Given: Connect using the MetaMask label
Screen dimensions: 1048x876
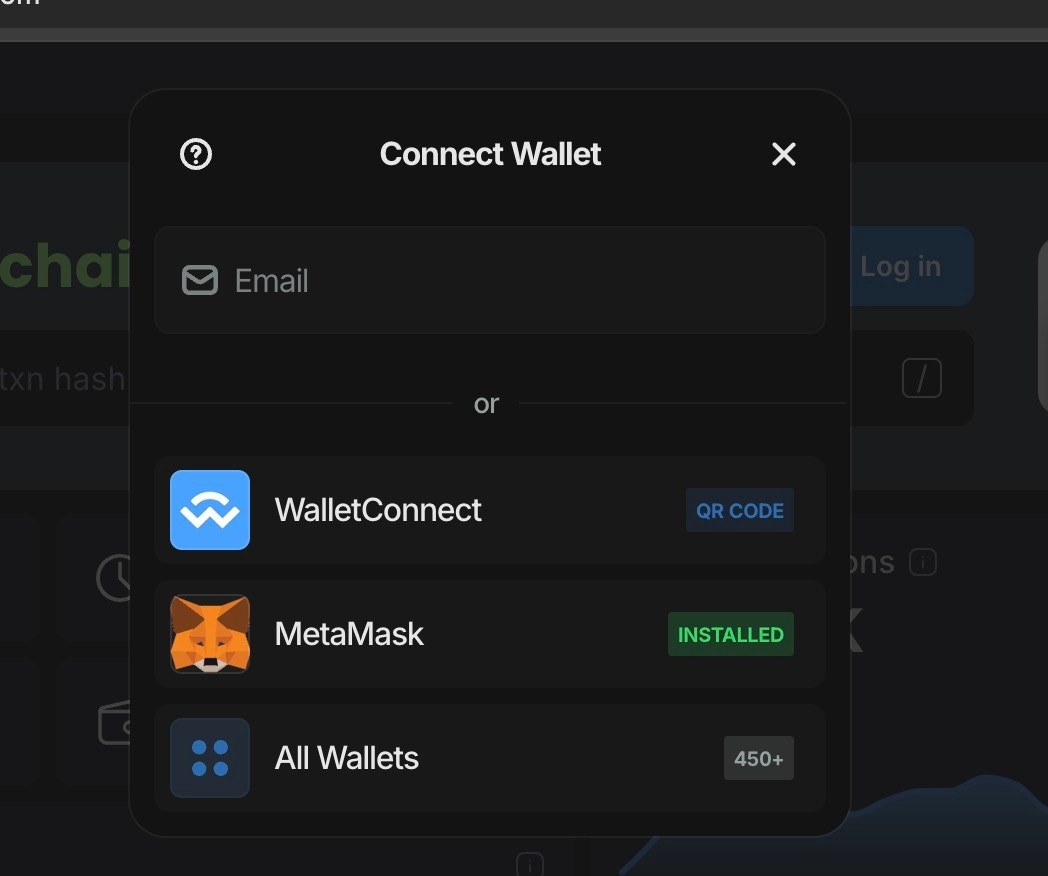Looking at the screenshot, I should pyautogui.click(x=349, y=634).
